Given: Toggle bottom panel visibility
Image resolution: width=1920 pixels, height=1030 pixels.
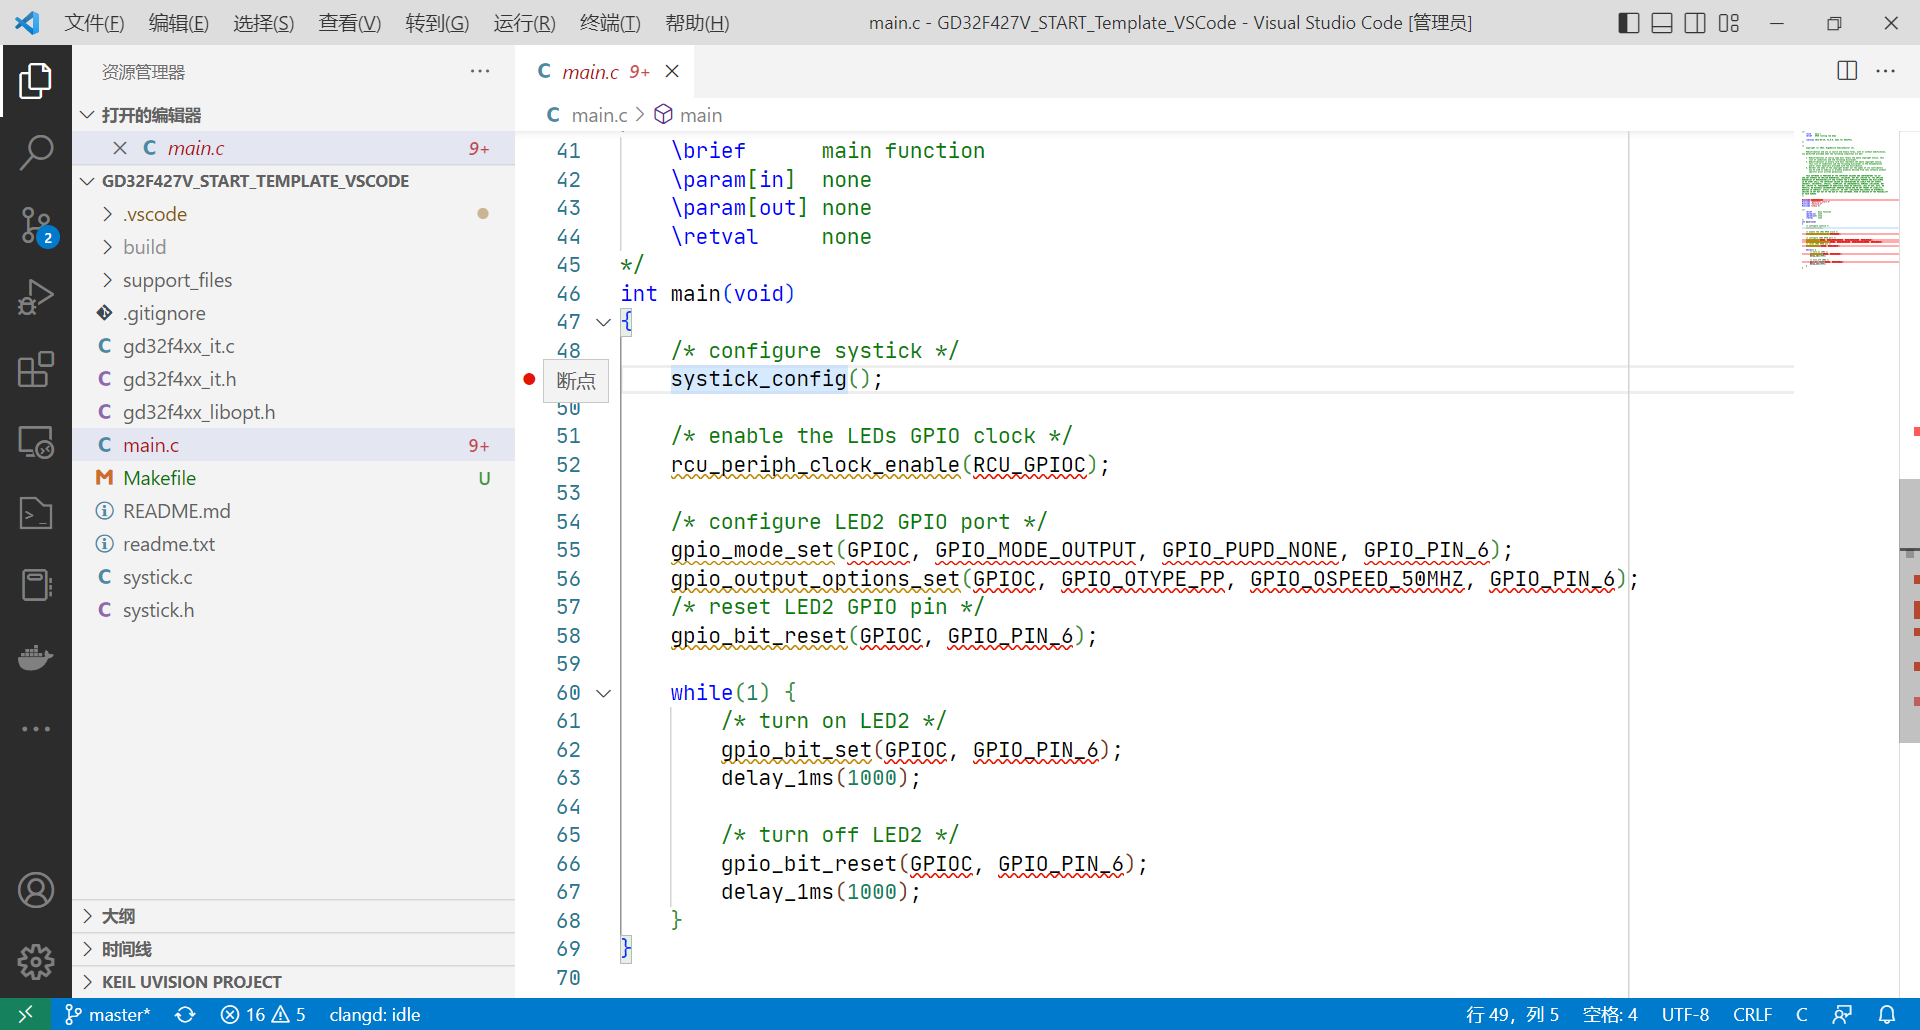Looking at the screenshot, I should click(1662, 23).
